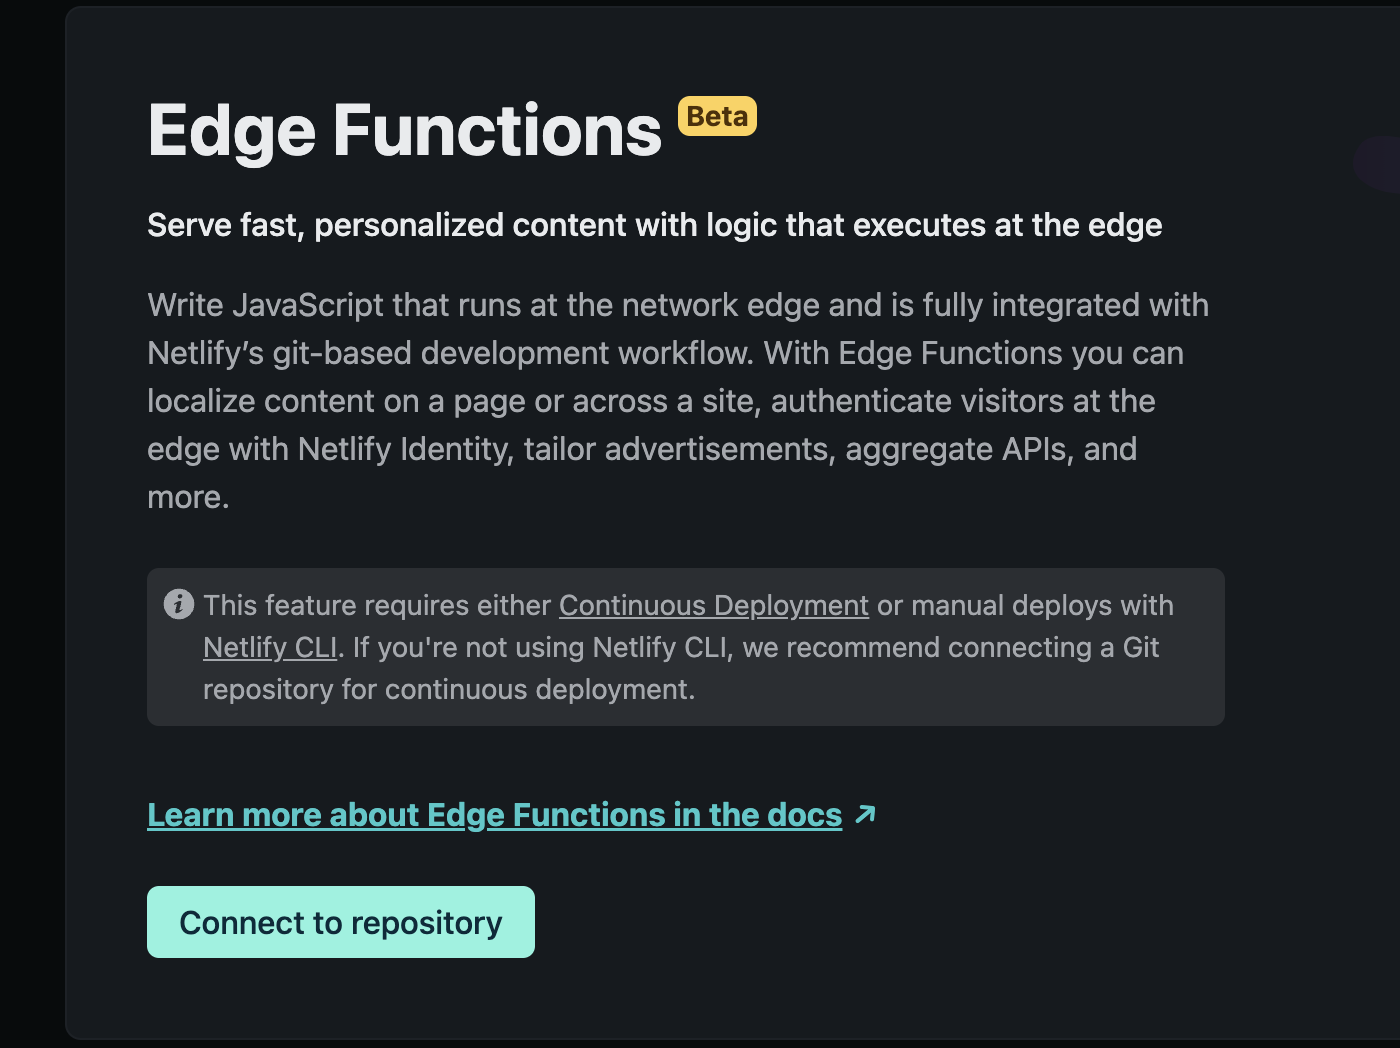Open the Netlify CLI link
This screenshot has height=1048, width=1400.
point(268,647)
